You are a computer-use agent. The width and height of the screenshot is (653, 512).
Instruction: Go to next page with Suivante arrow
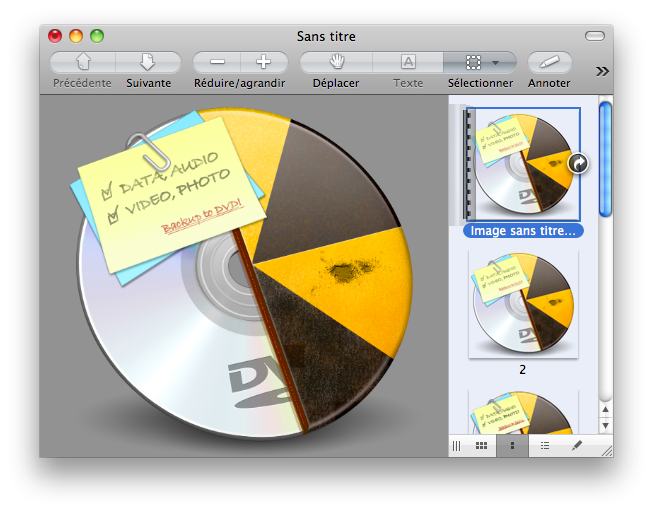(148, 62)
